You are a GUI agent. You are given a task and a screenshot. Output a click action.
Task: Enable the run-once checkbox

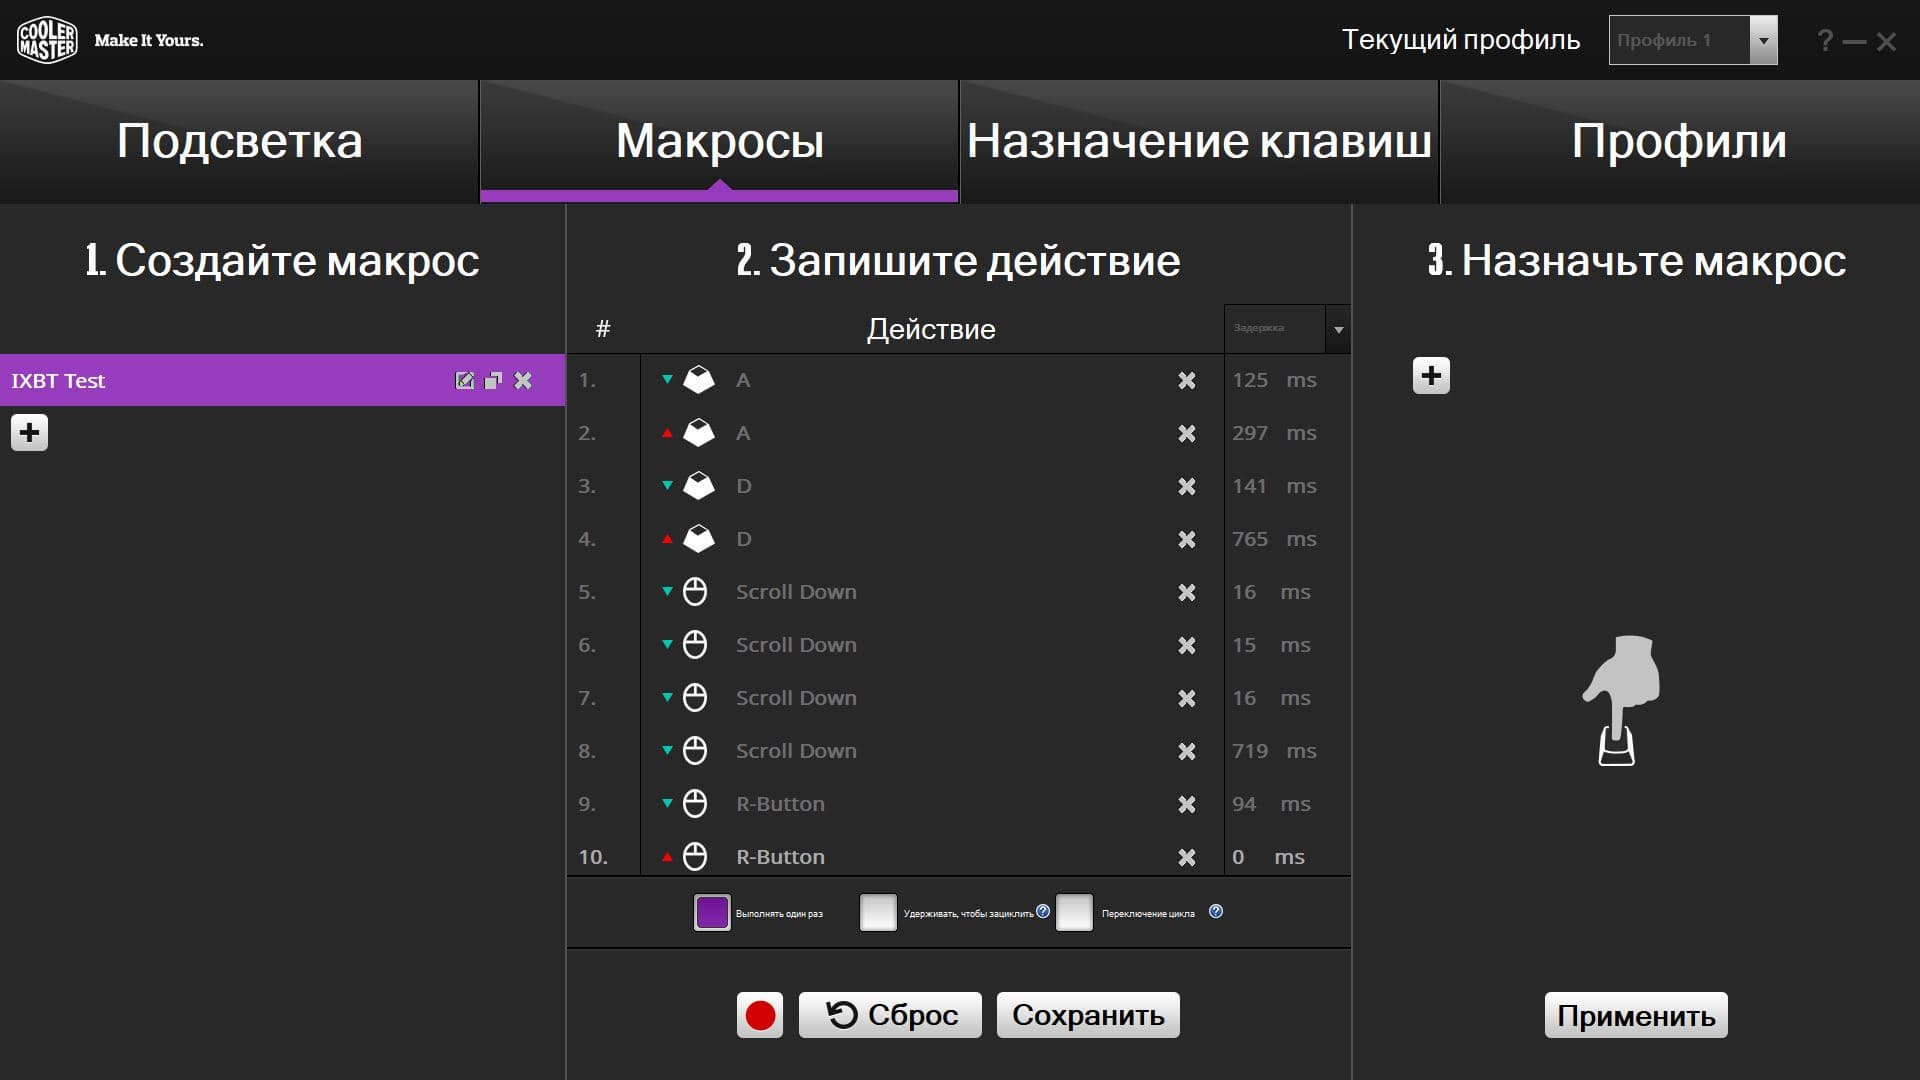tap(712, 912)
